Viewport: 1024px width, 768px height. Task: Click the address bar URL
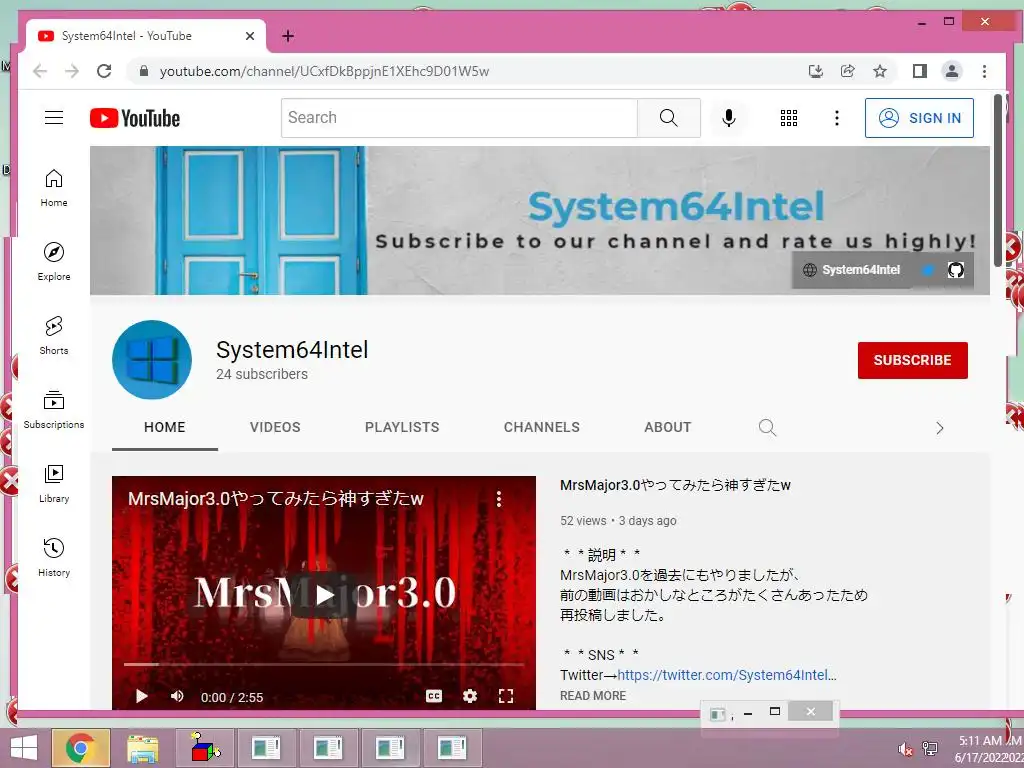[324, 71]
